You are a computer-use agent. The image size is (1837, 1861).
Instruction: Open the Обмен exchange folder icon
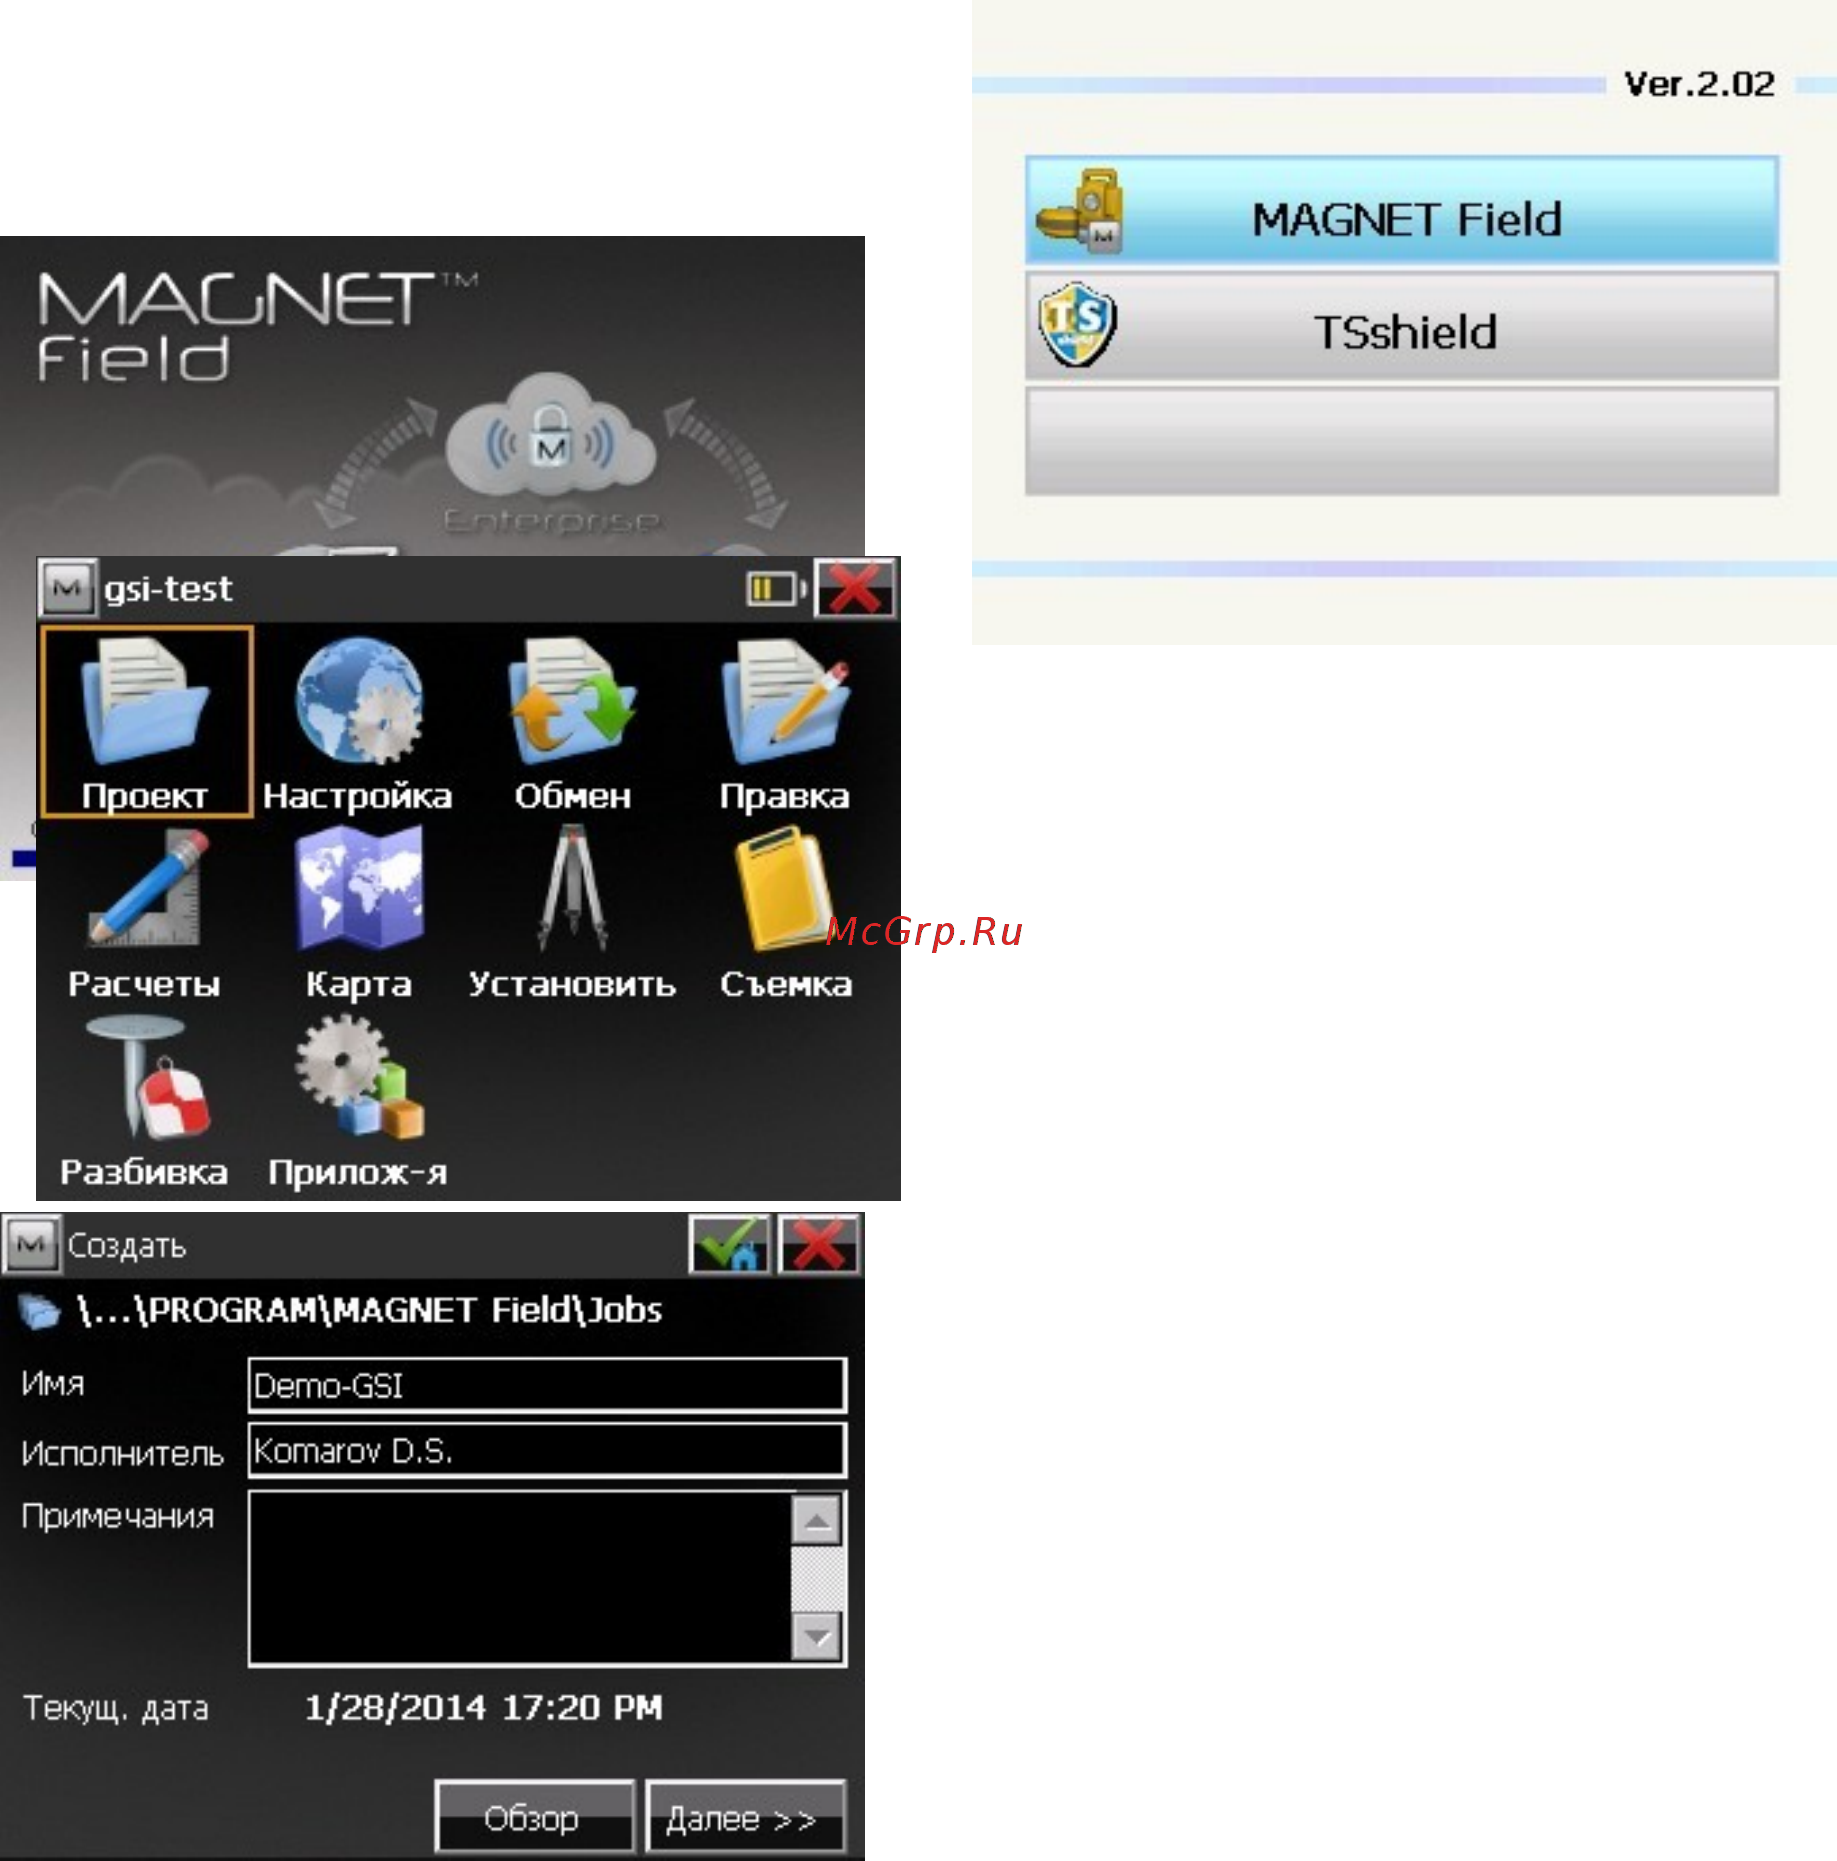pos(572,722)
